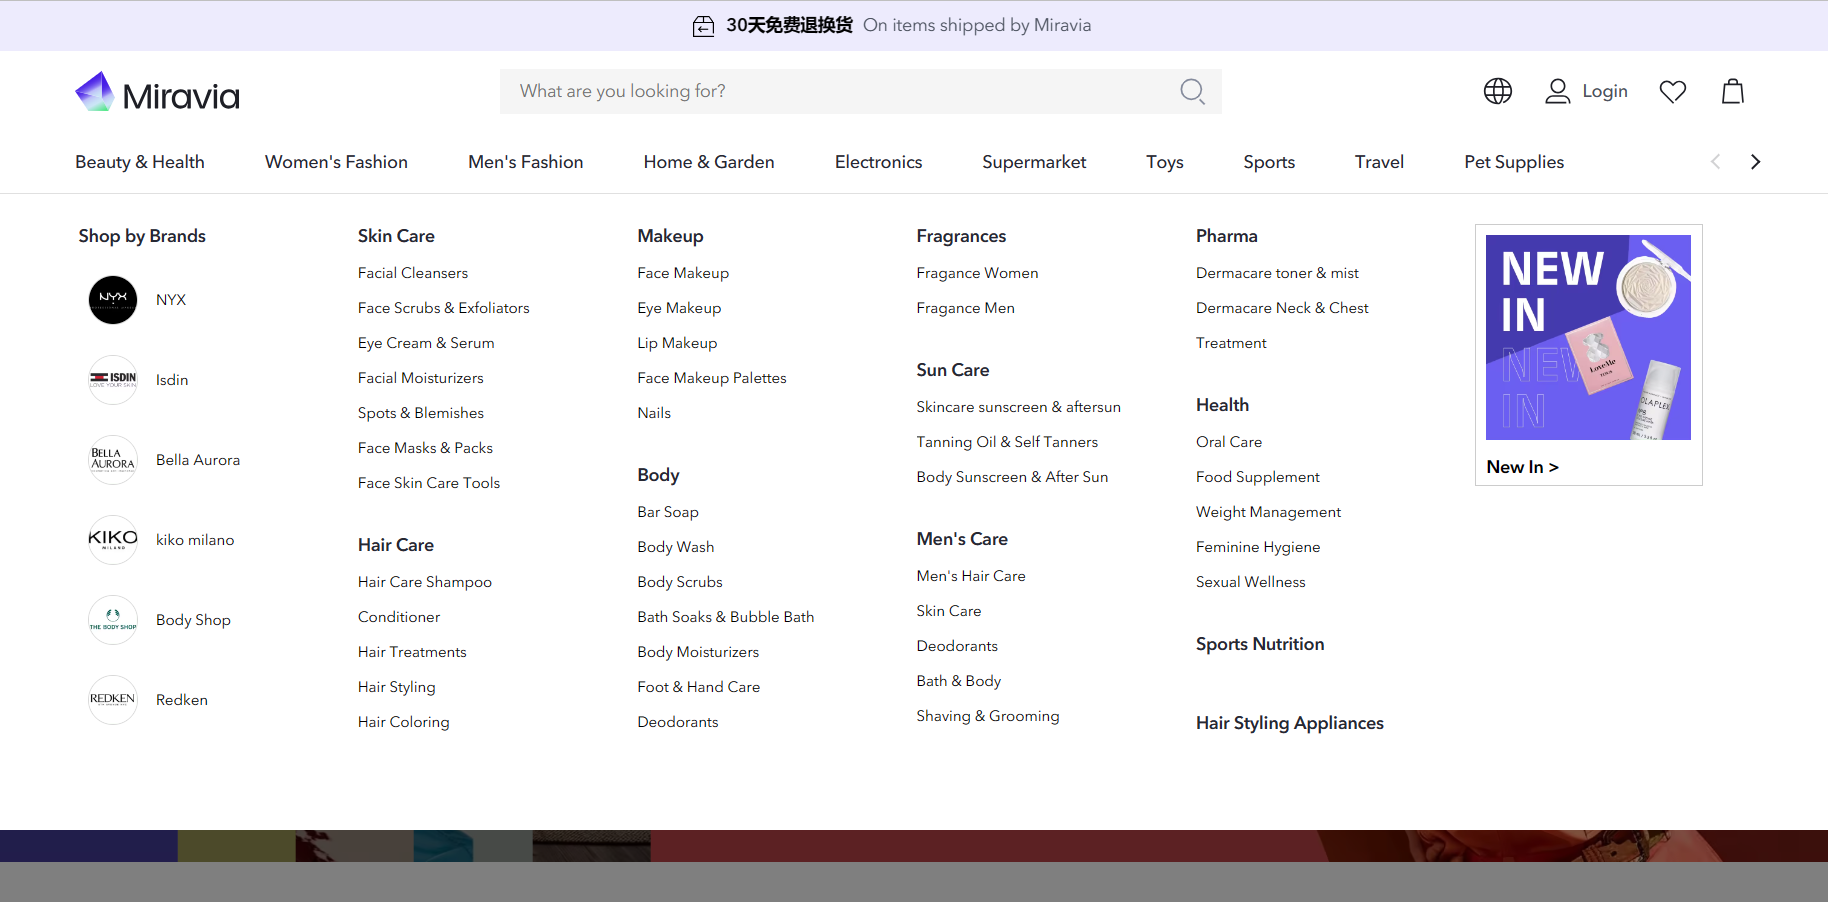Open Face Skin Care Tools
The width and height of the screenshot is (1828, 902).
click(429, 483)
